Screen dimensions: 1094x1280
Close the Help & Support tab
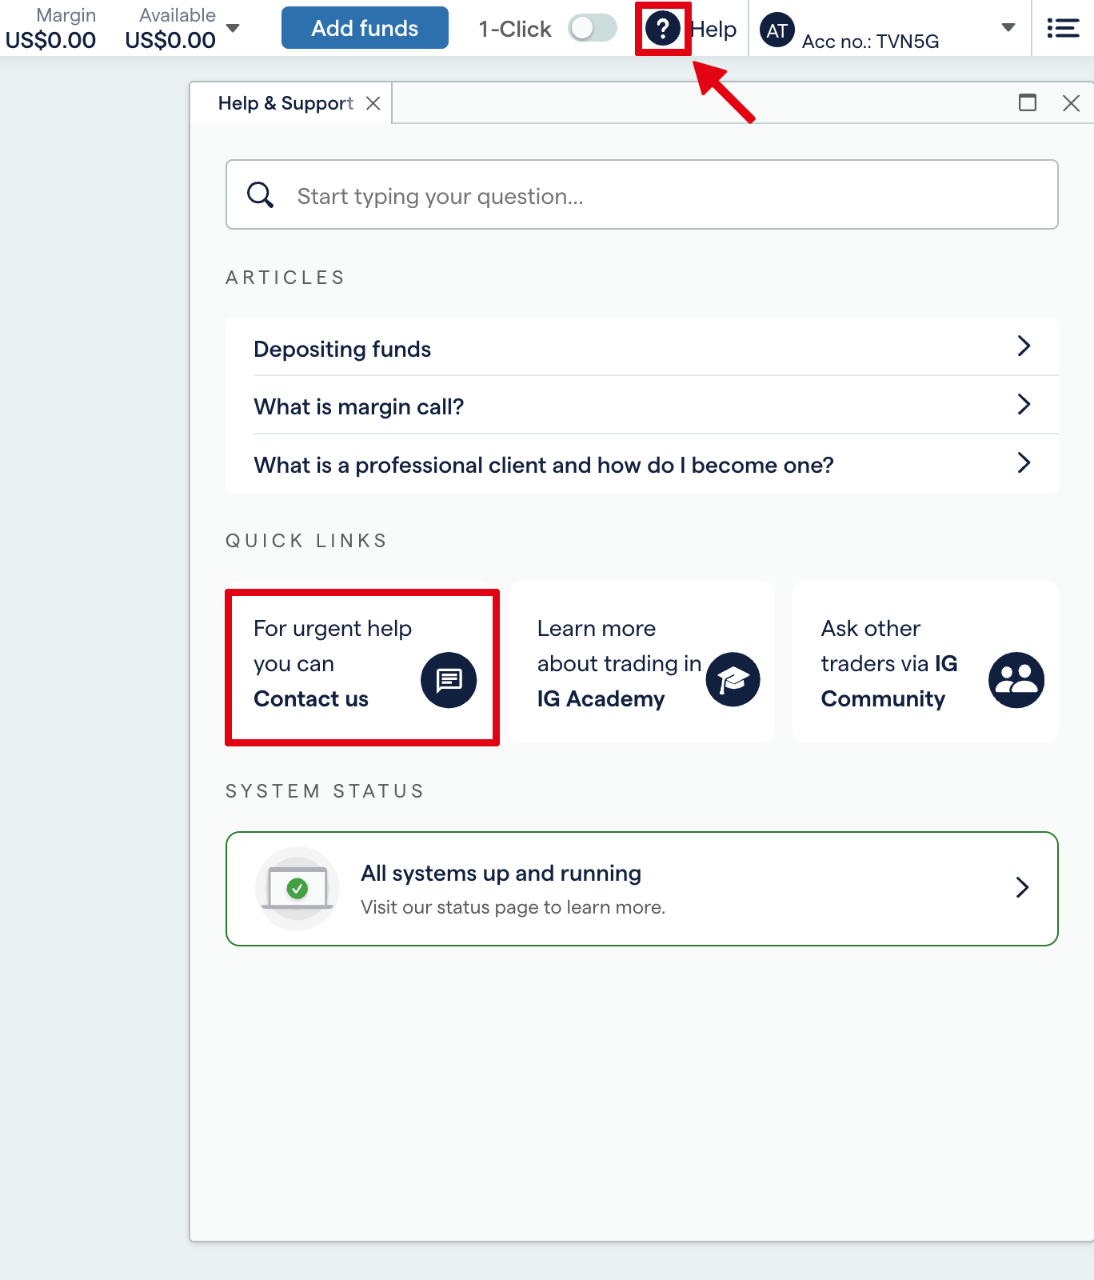tap(373, 103)
